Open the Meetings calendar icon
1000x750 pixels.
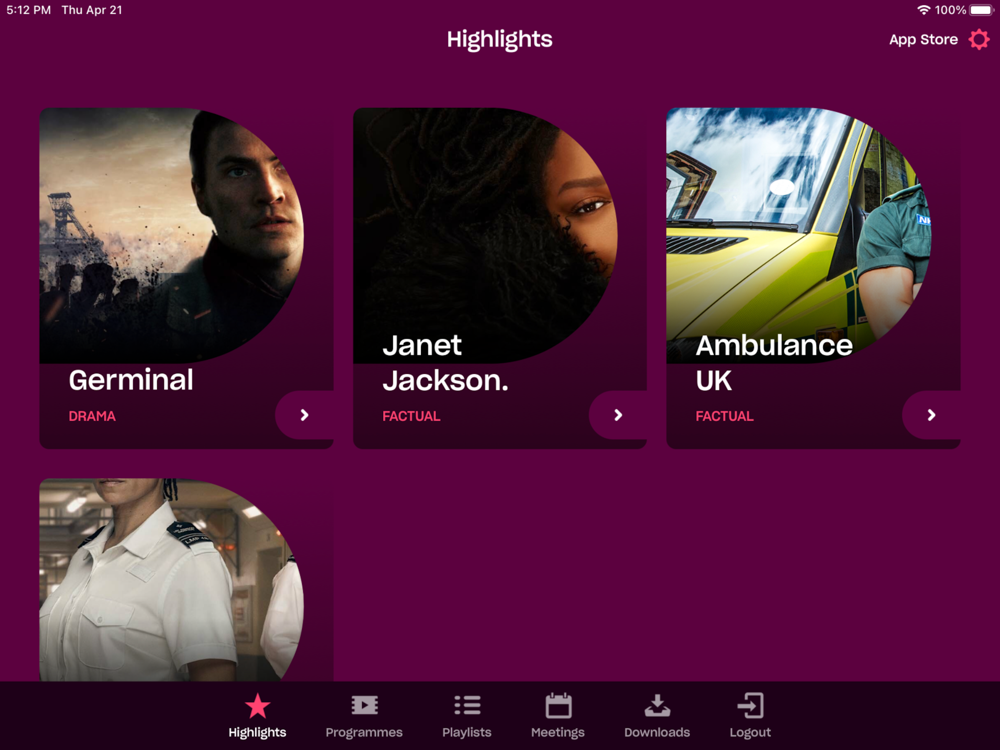pos(558,705)
